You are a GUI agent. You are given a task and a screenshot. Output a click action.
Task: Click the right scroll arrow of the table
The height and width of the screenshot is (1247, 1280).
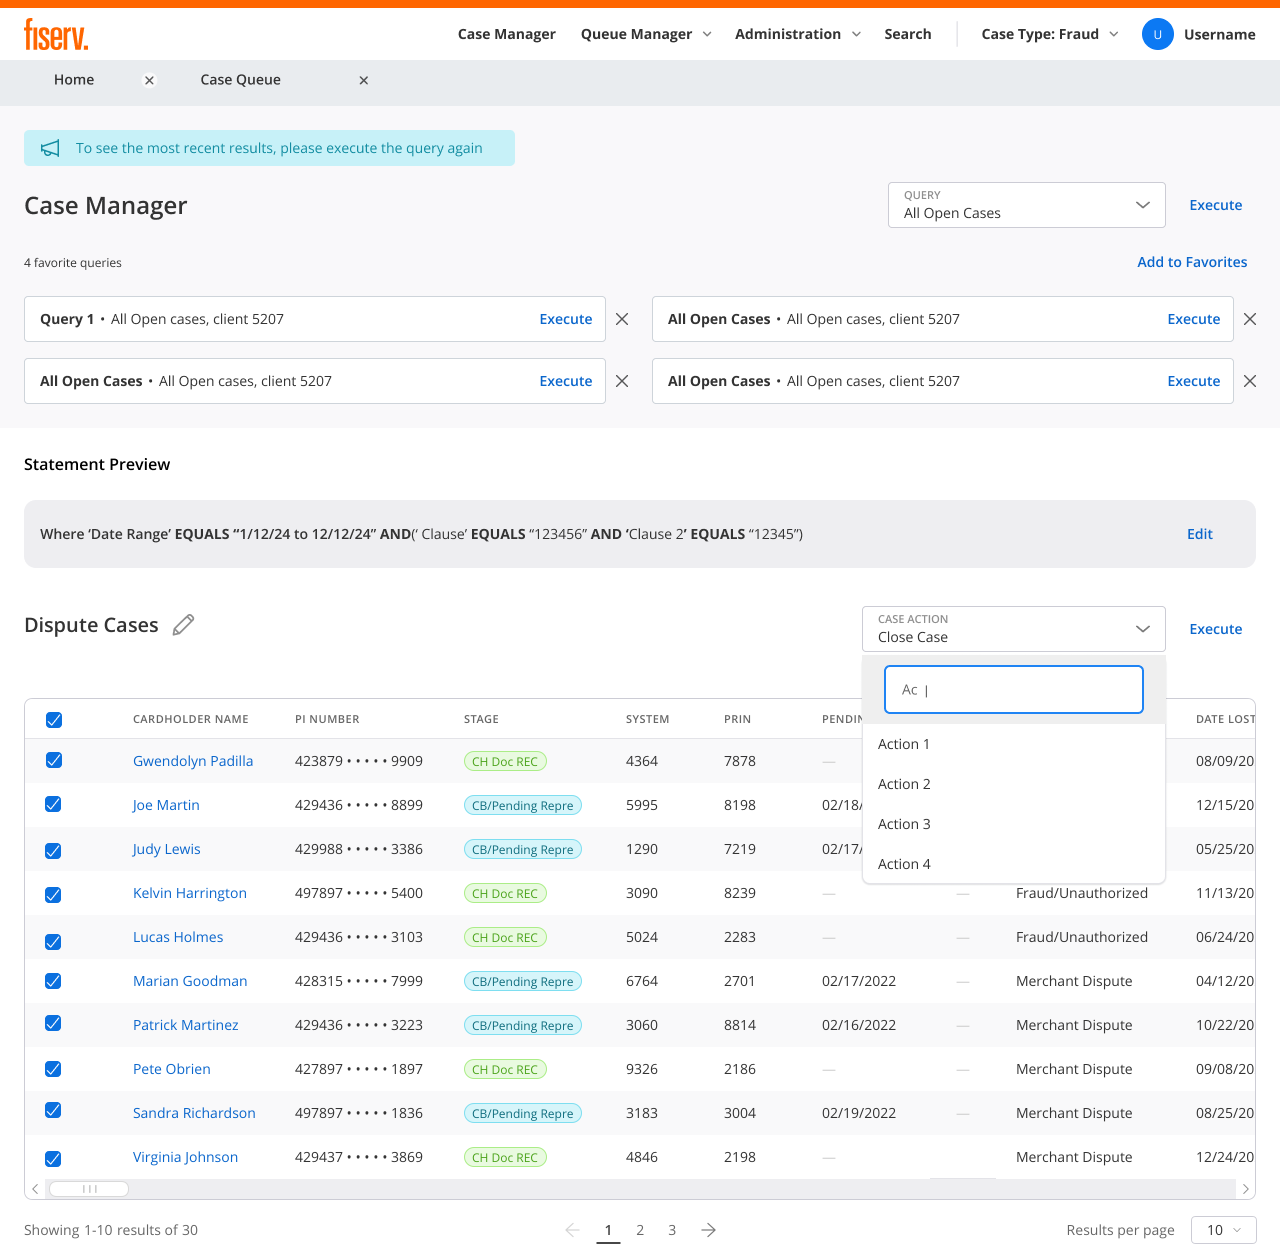1245,1189
